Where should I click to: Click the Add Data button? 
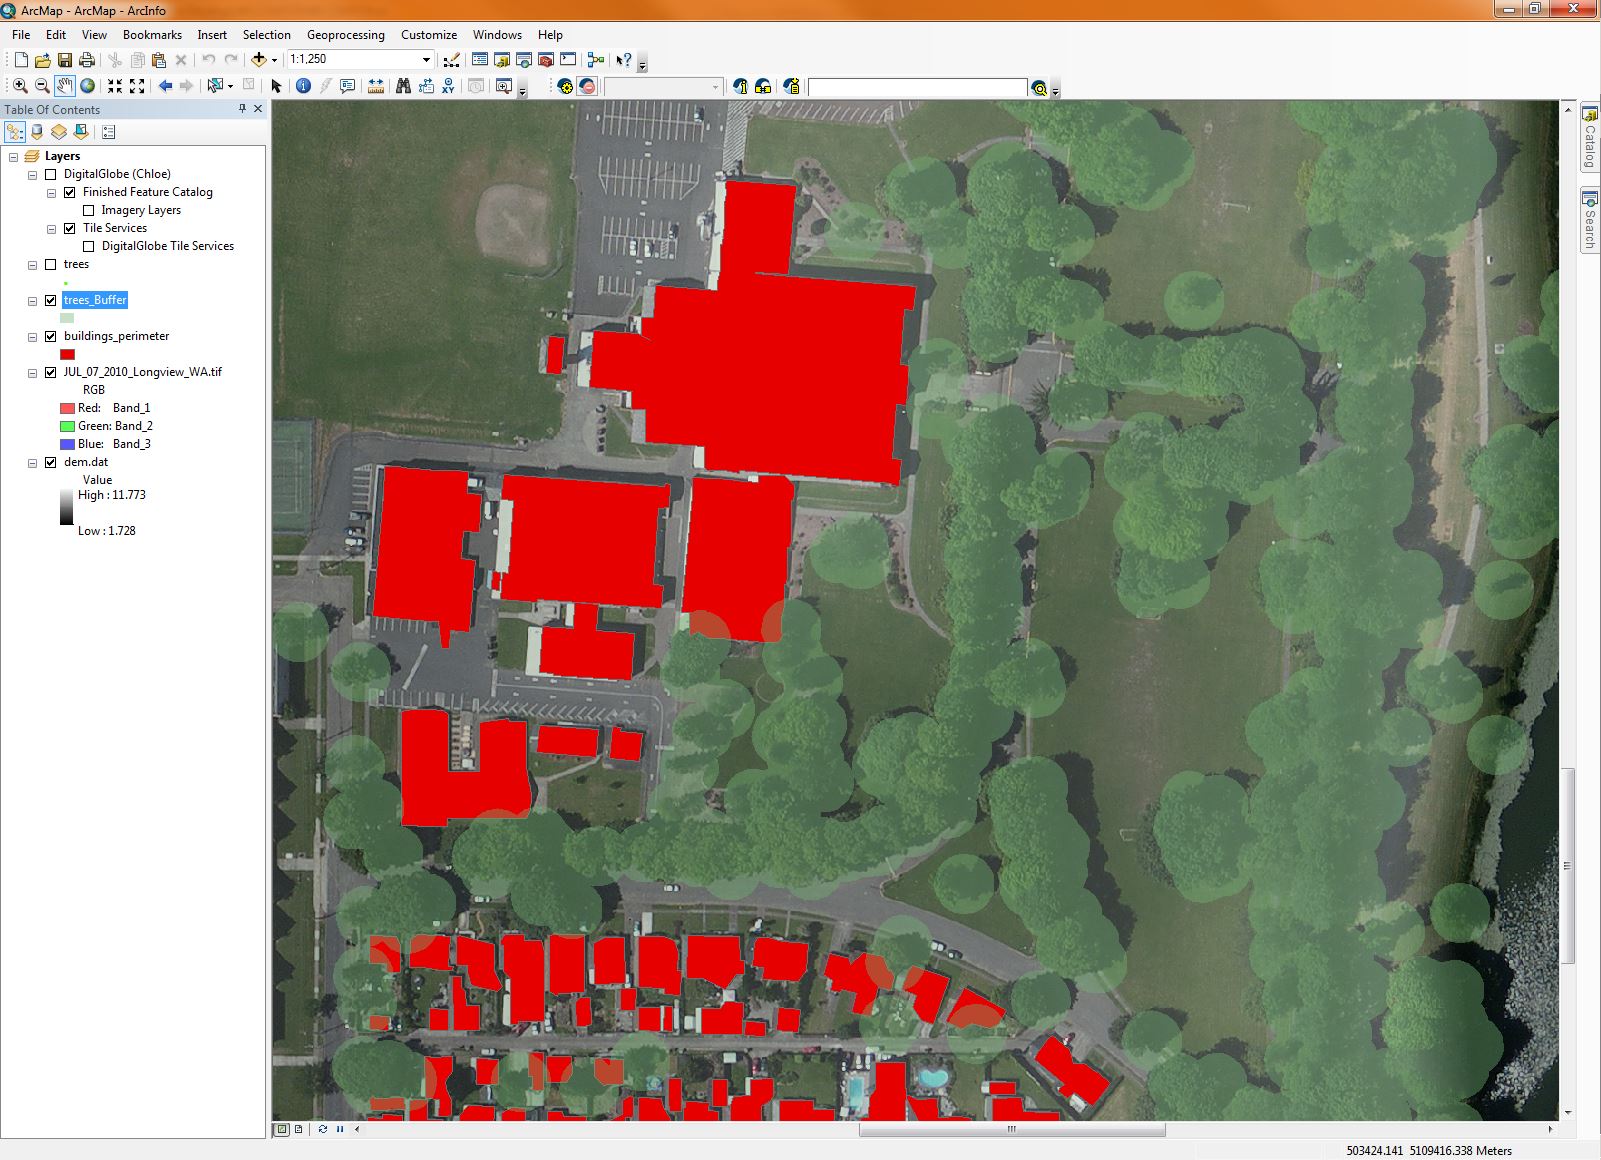coord(260,60)
